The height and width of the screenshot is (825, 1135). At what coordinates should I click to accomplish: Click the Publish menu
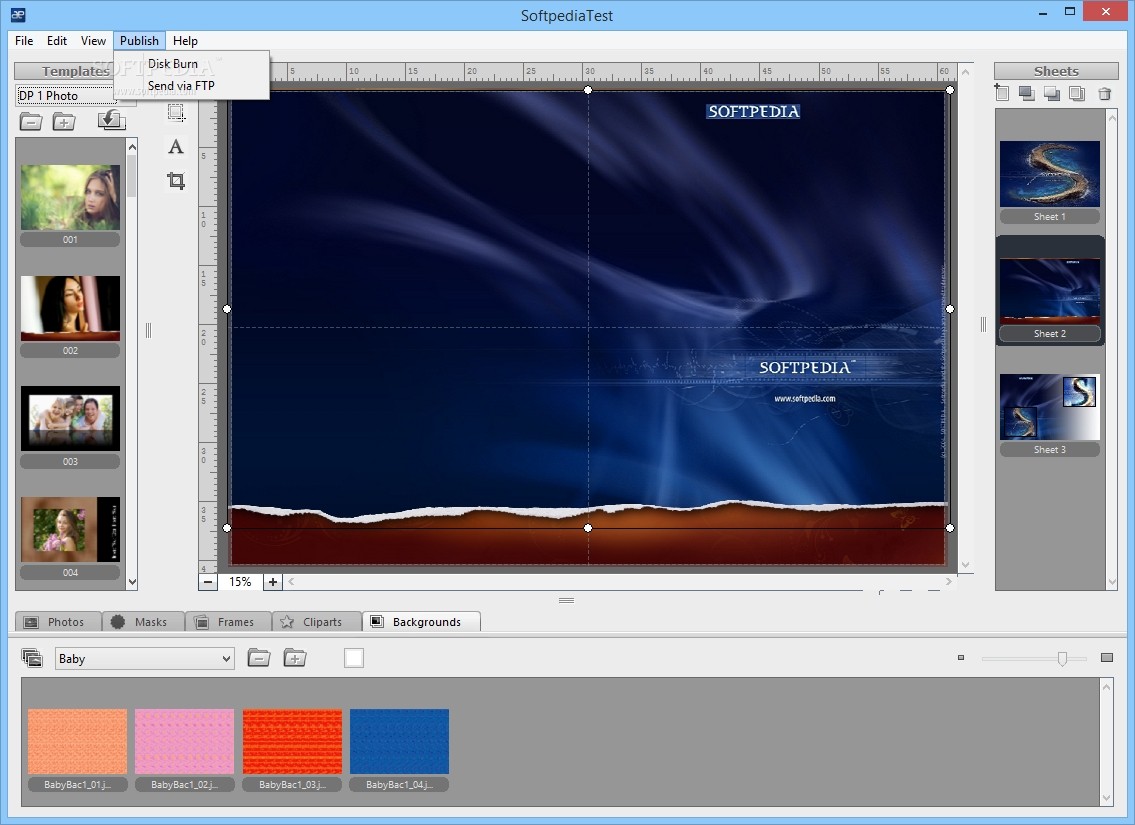pos(139,41)
